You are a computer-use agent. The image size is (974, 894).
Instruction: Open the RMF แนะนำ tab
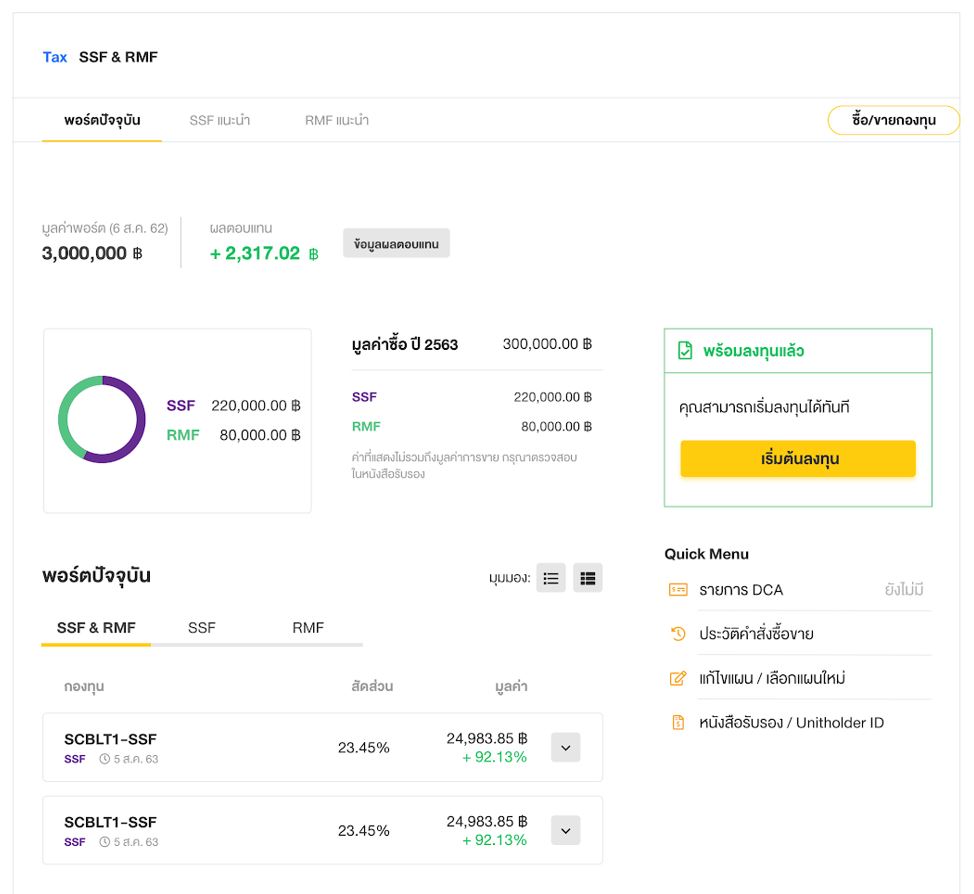point(337,120)
